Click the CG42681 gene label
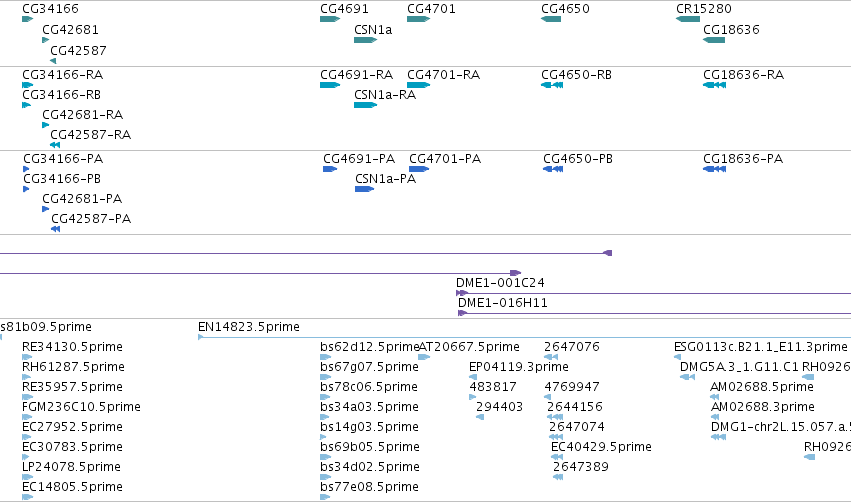851x502 pixels. pos(70,30)
